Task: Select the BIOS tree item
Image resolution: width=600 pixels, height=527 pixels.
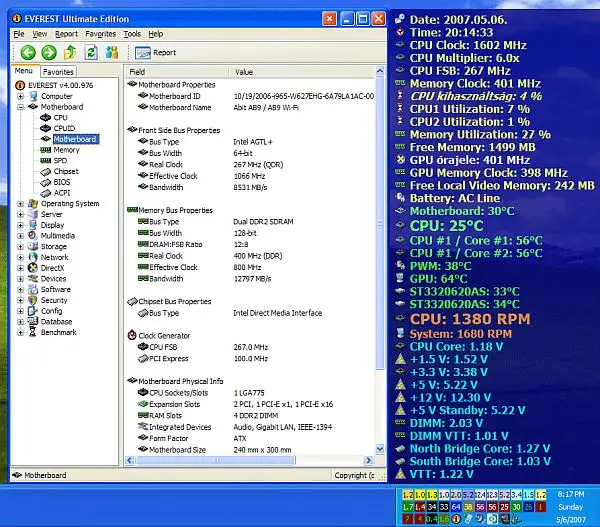Action: tap(62, 182)
